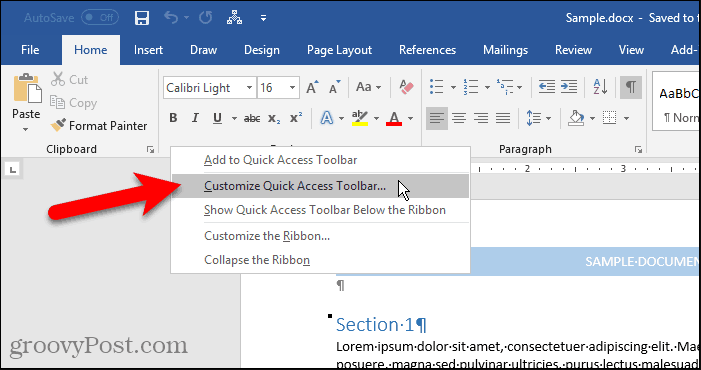Click the Multilevel List icon
Screen dimensions: 701x370
click(x=505, y=87)
